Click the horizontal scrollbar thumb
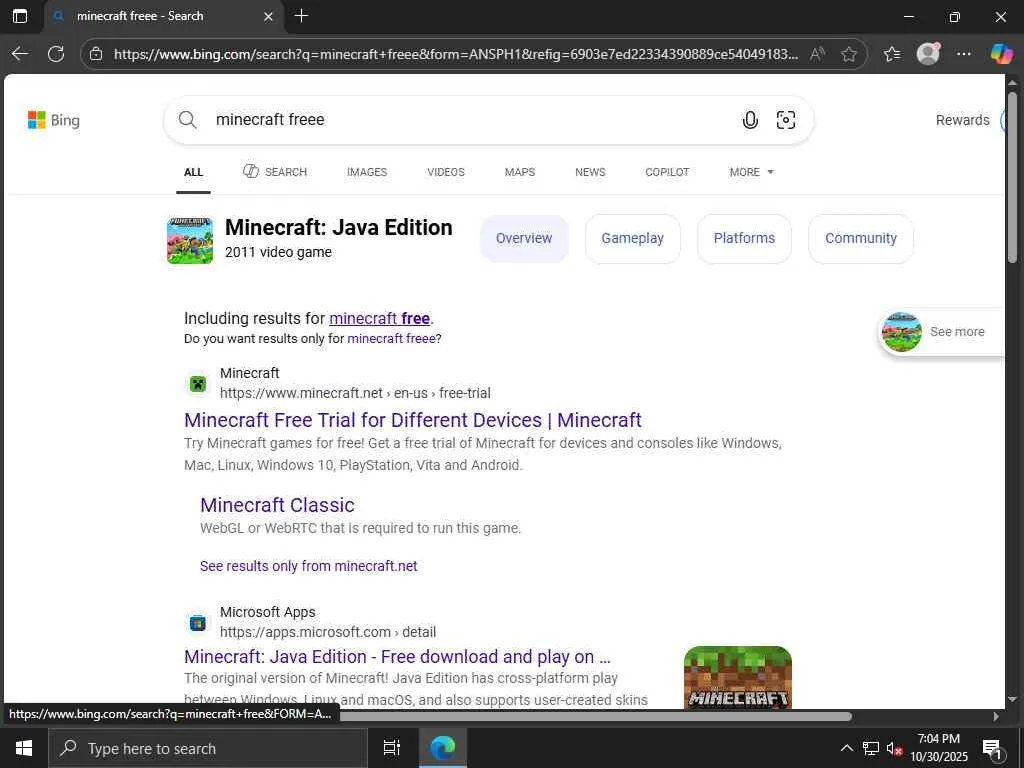 tap(596, 716)
